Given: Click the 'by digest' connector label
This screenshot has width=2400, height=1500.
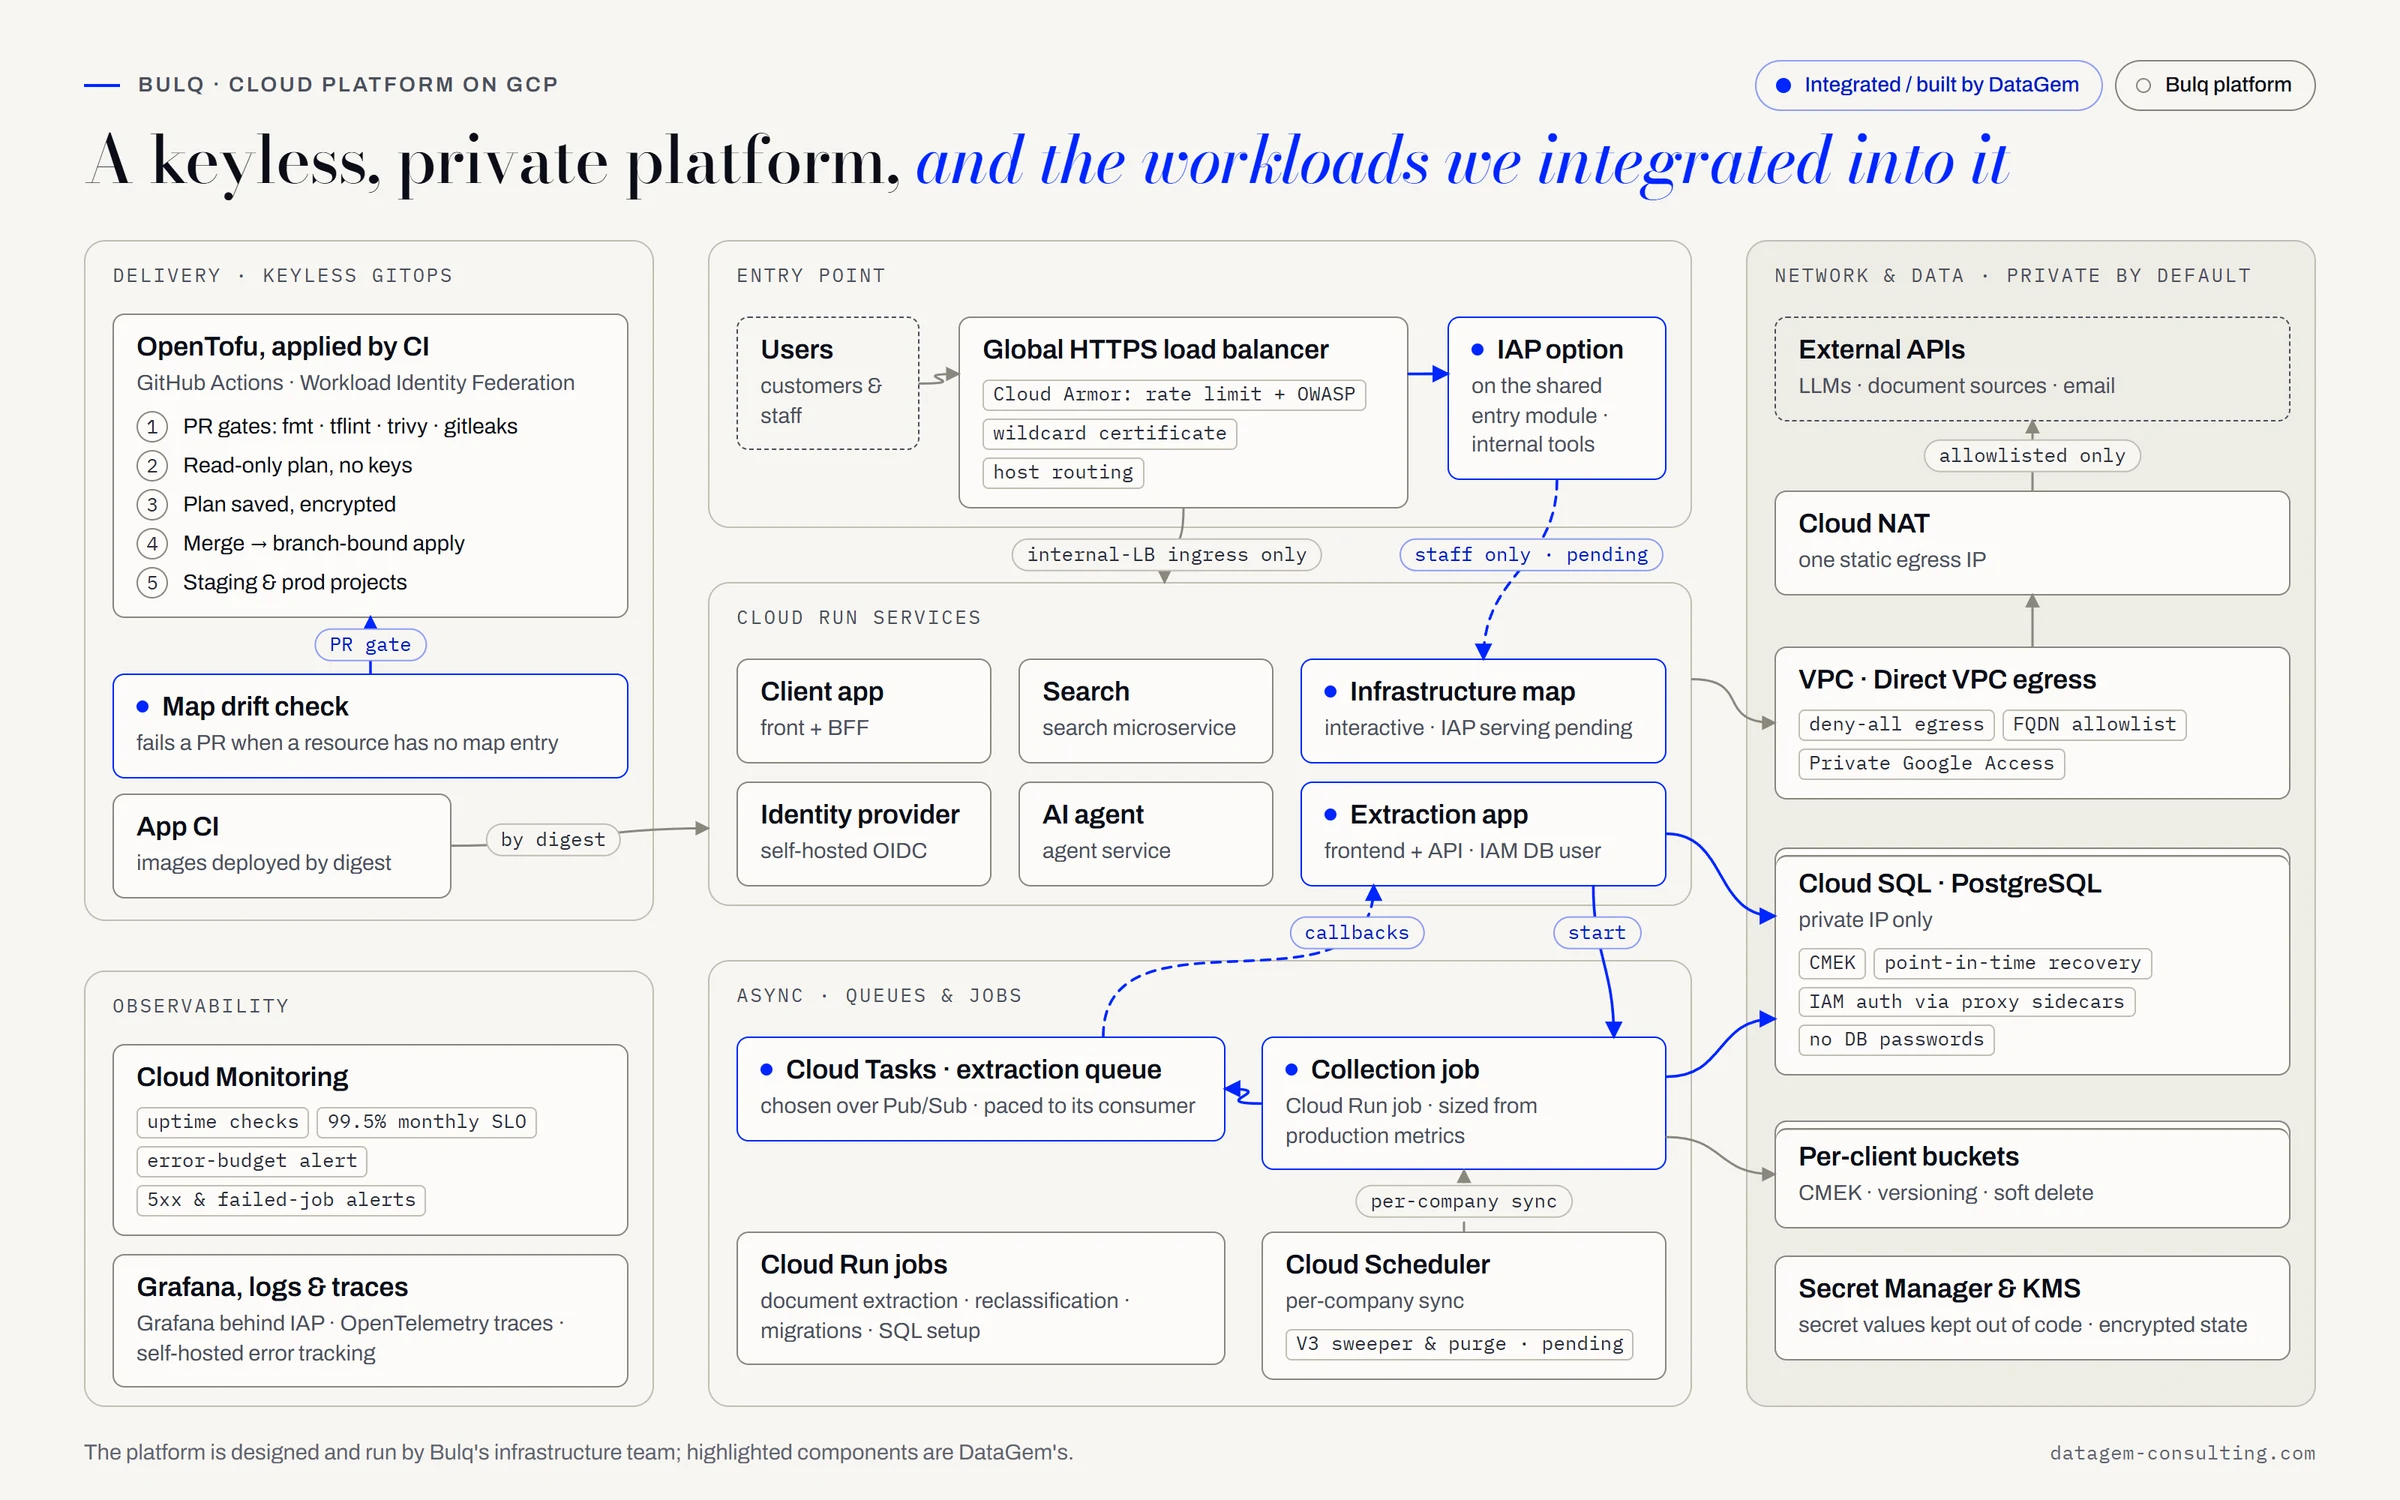Looking at the screenshot, I should (553, 840).
